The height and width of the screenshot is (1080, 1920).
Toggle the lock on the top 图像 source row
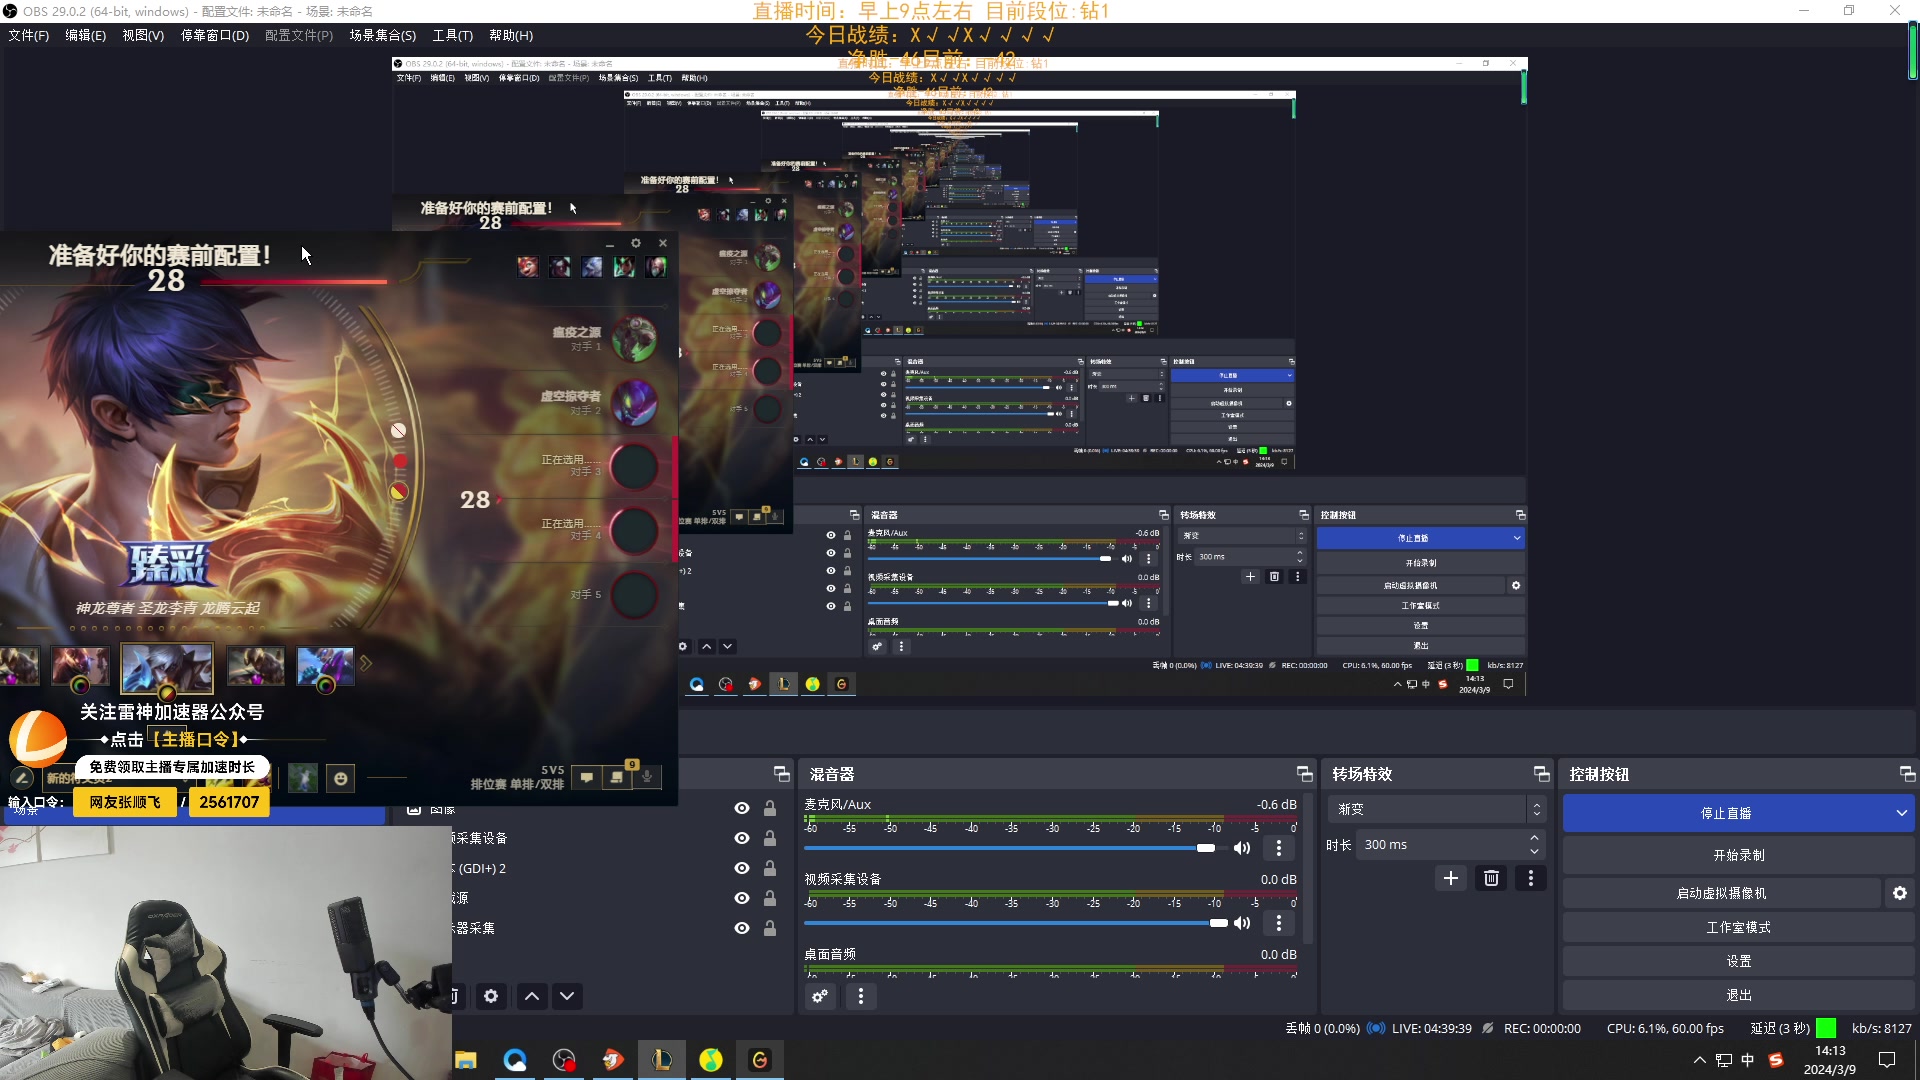coord(770,808)
